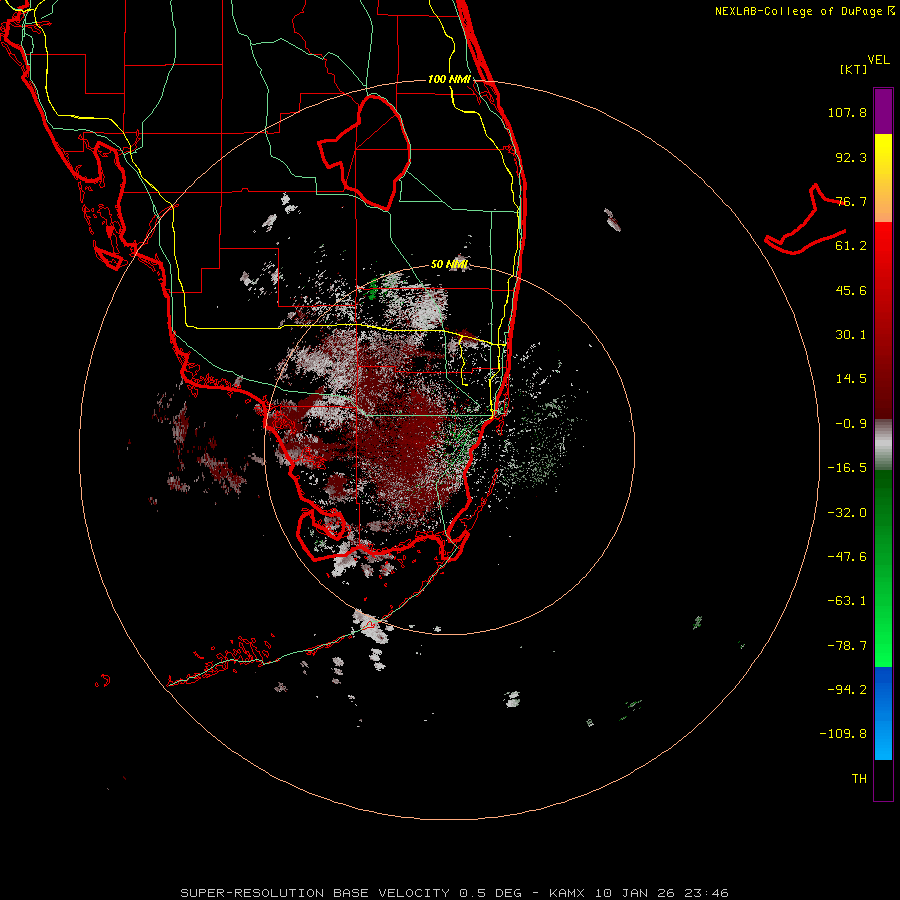This screenshot has width=900, height=900.
Task: Click the -47.6 velocity scale value
Action: pos(847,557)
